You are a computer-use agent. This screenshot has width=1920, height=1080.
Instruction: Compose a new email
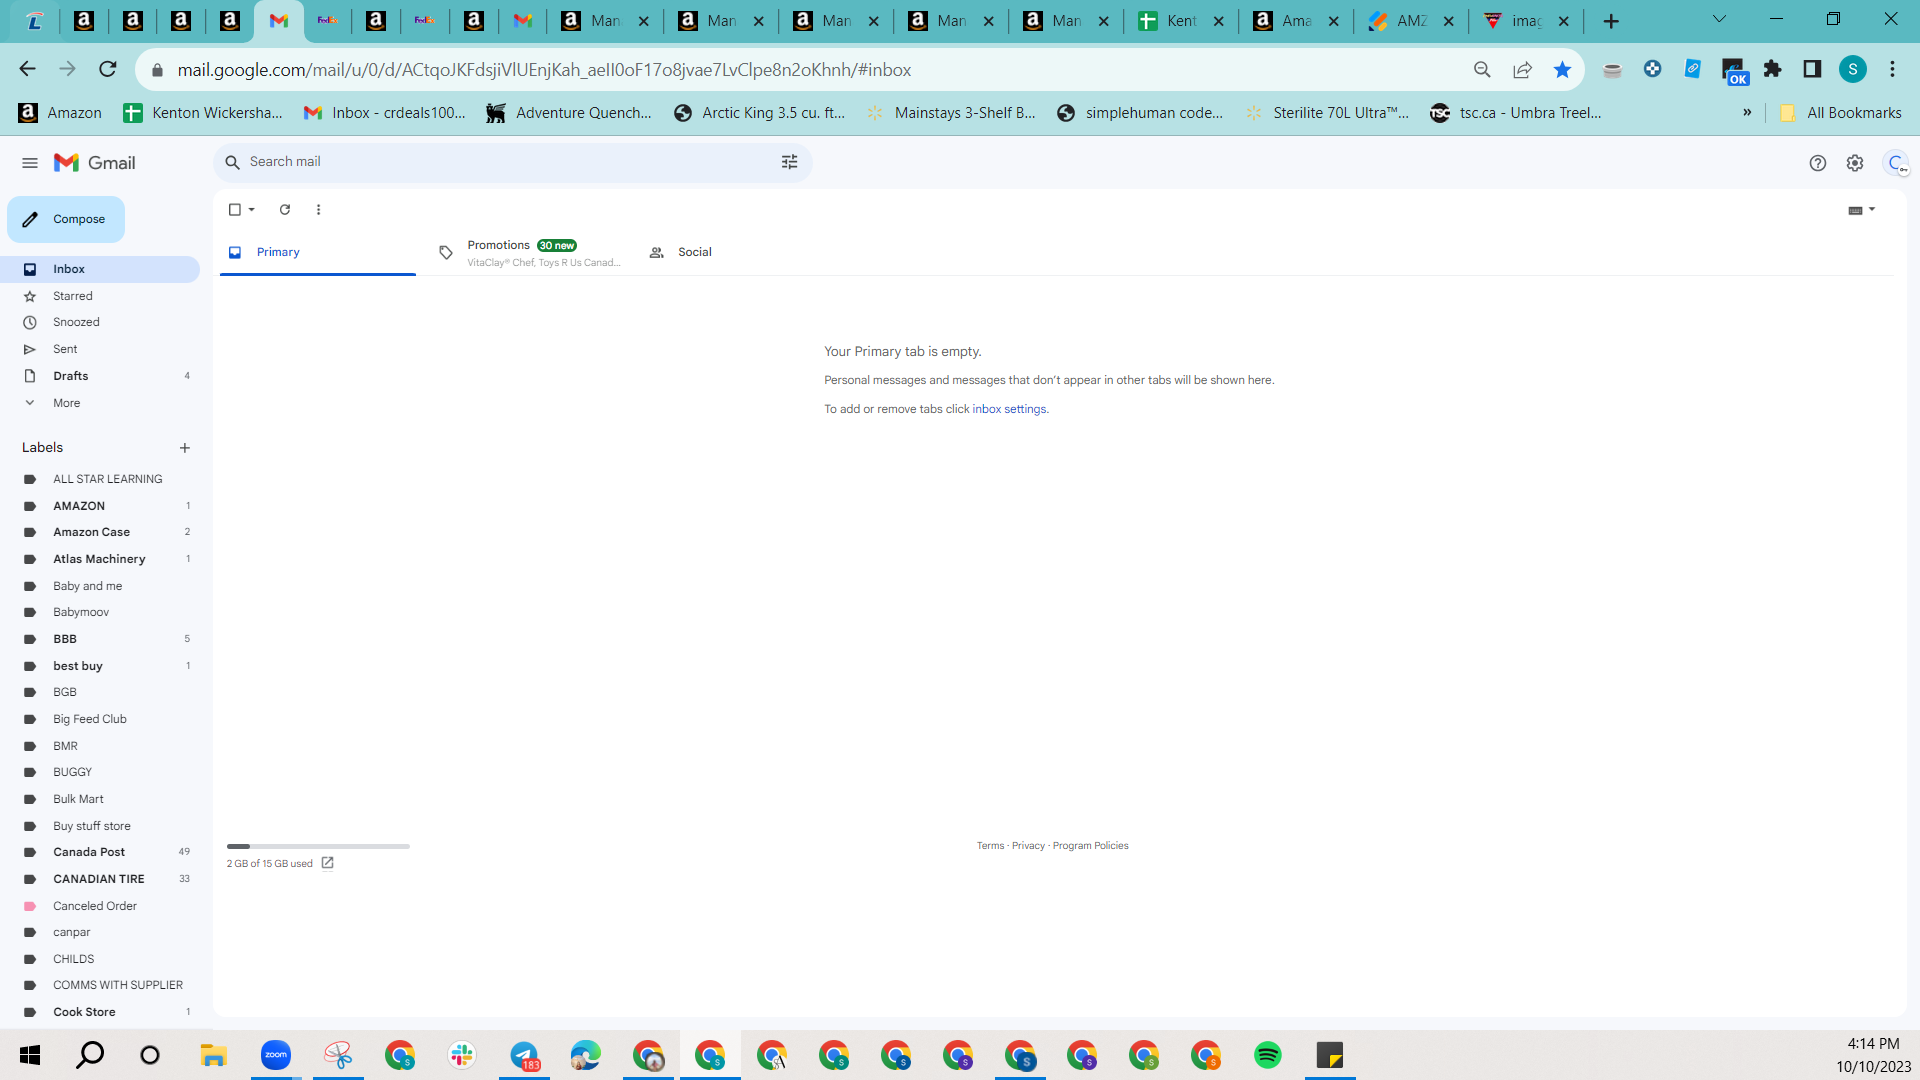click(66, 219)
